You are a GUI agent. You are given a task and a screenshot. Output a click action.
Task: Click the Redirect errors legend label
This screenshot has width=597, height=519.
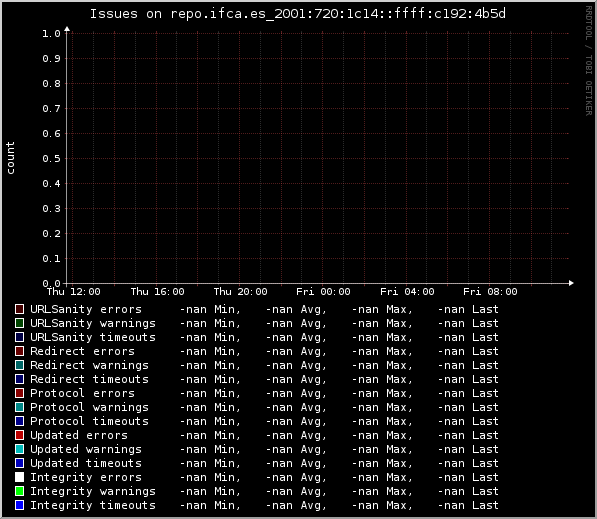[82, 351]
